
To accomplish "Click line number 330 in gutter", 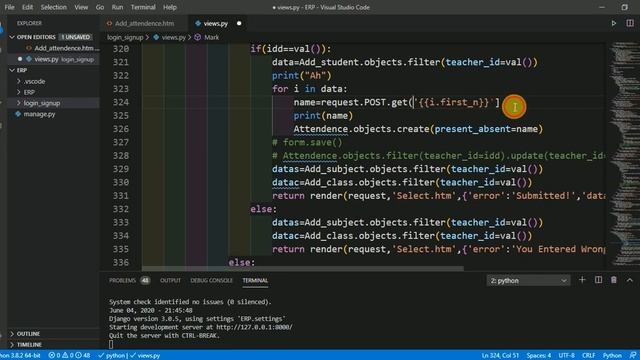I will pyautogui.click(x=121, y=182).
